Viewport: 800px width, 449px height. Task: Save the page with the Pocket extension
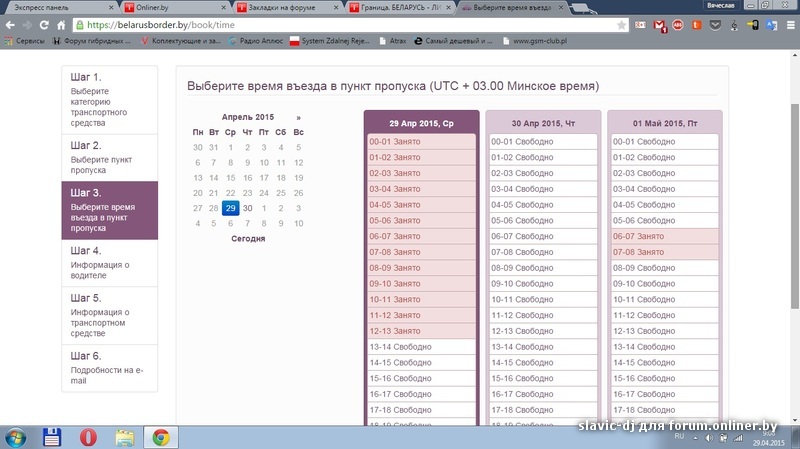click(715, 25)
